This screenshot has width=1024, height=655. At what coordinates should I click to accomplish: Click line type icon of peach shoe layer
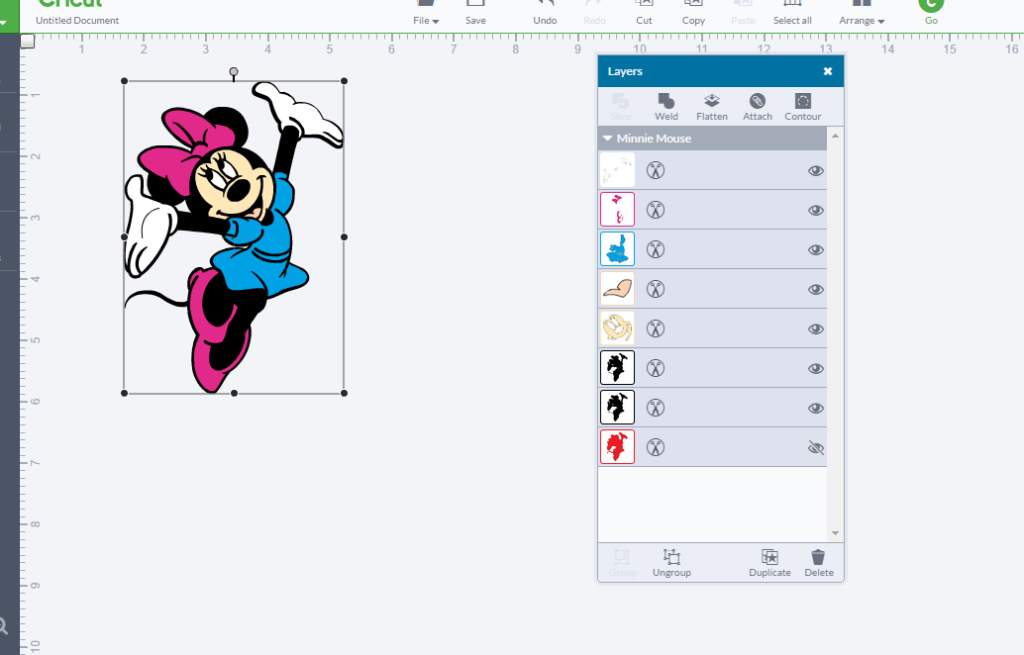(656, 289)
